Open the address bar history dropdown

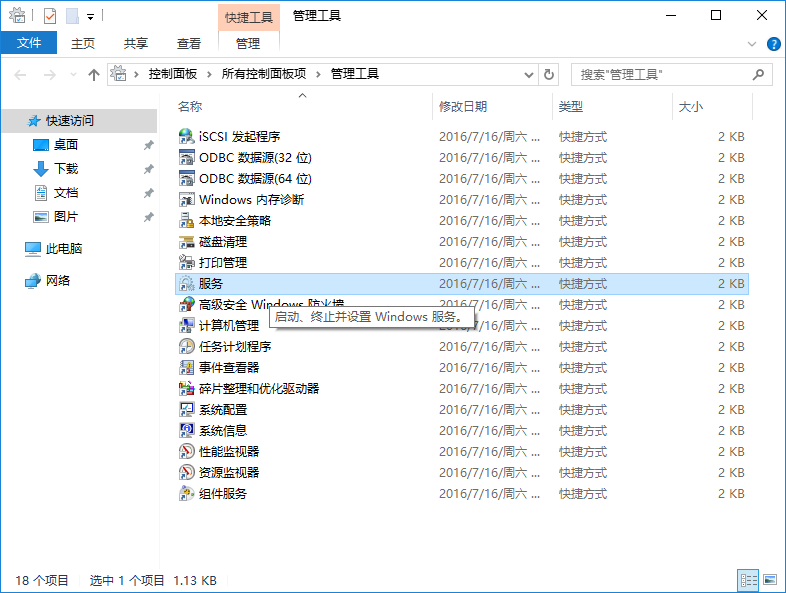coord(530,74)
